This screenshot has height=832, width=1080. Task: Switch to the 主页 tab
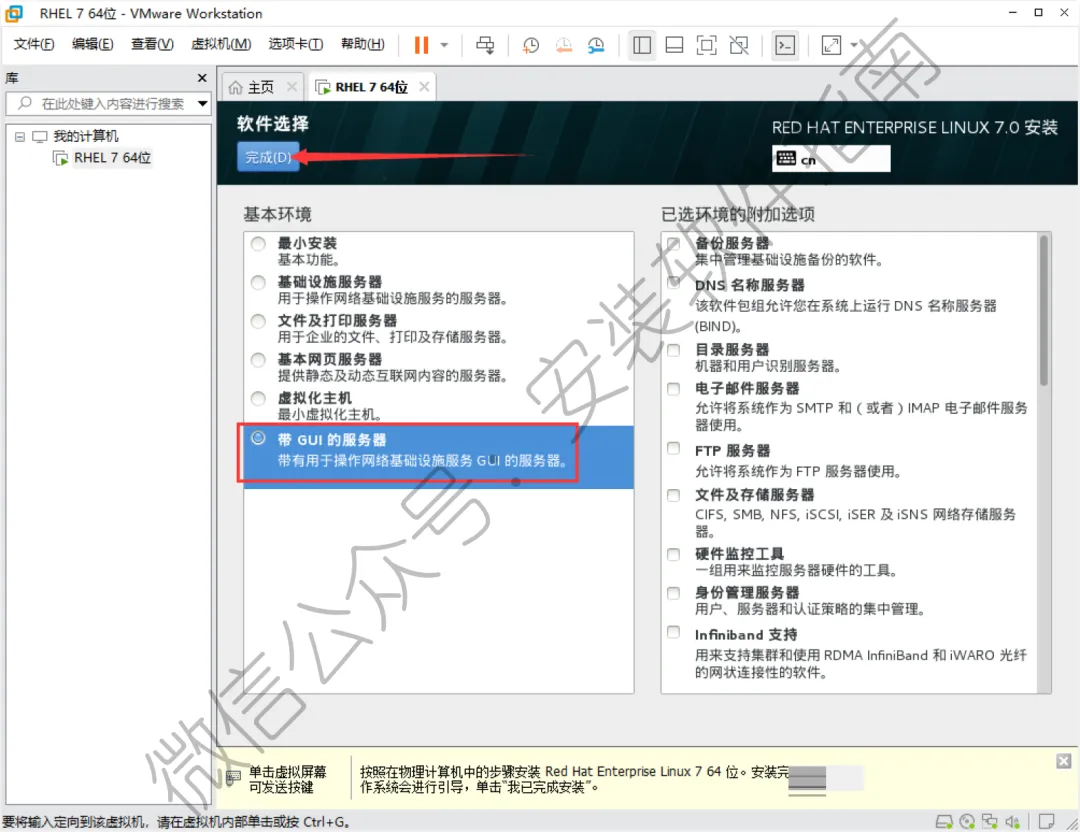[261, 87]
